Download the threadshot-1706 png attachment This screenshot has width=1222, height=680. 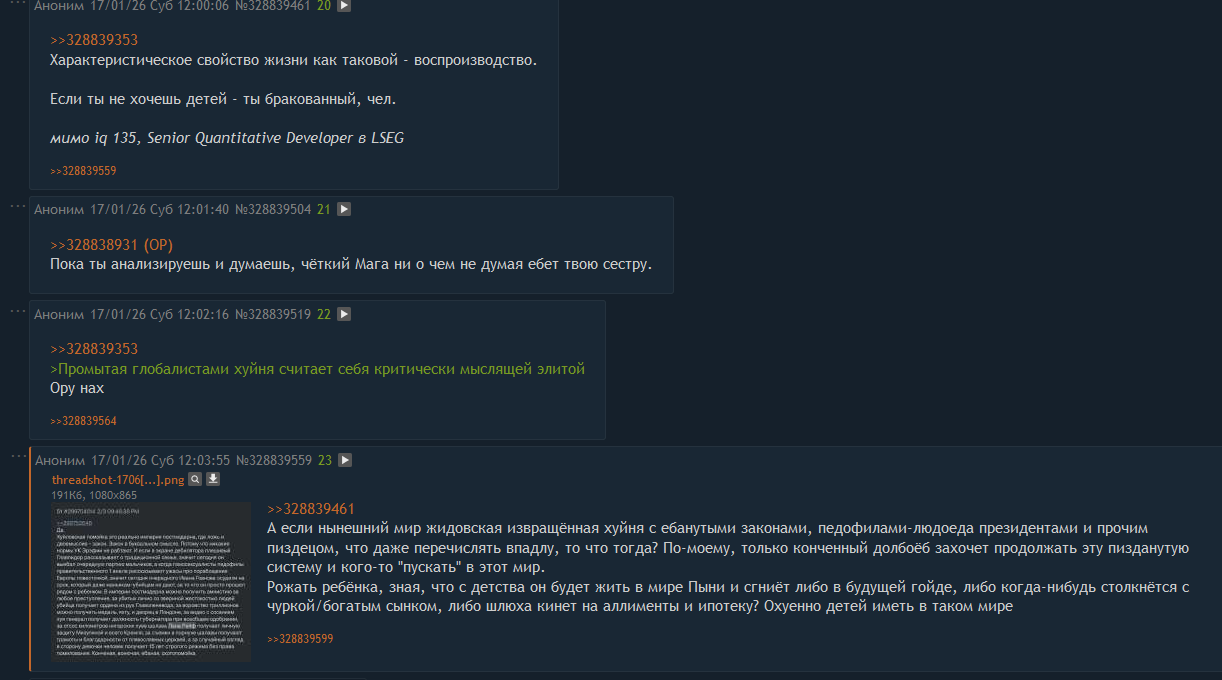(212, 480)
